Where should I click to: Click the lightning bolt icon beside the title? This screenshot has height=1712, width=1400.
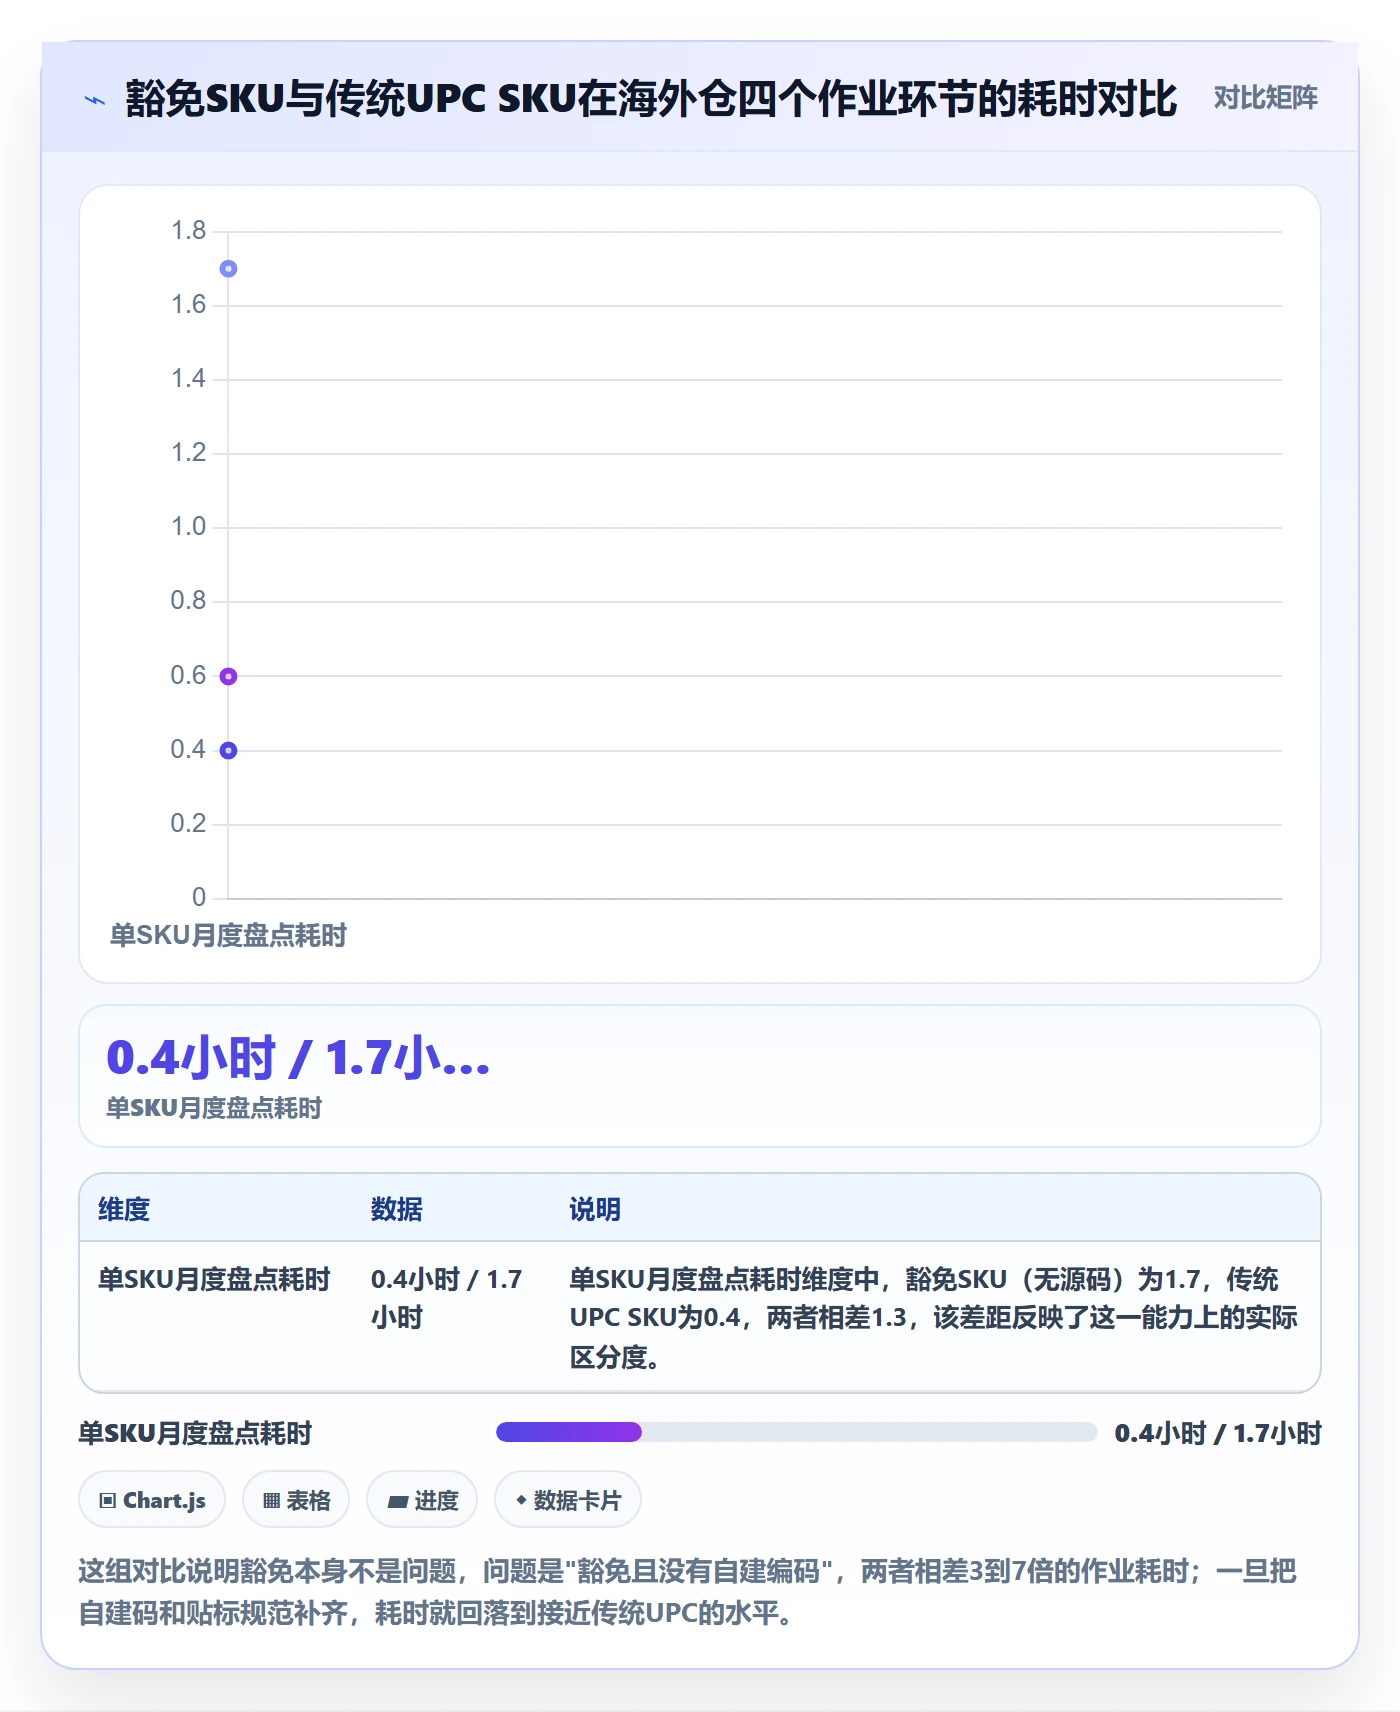point(95,100)
